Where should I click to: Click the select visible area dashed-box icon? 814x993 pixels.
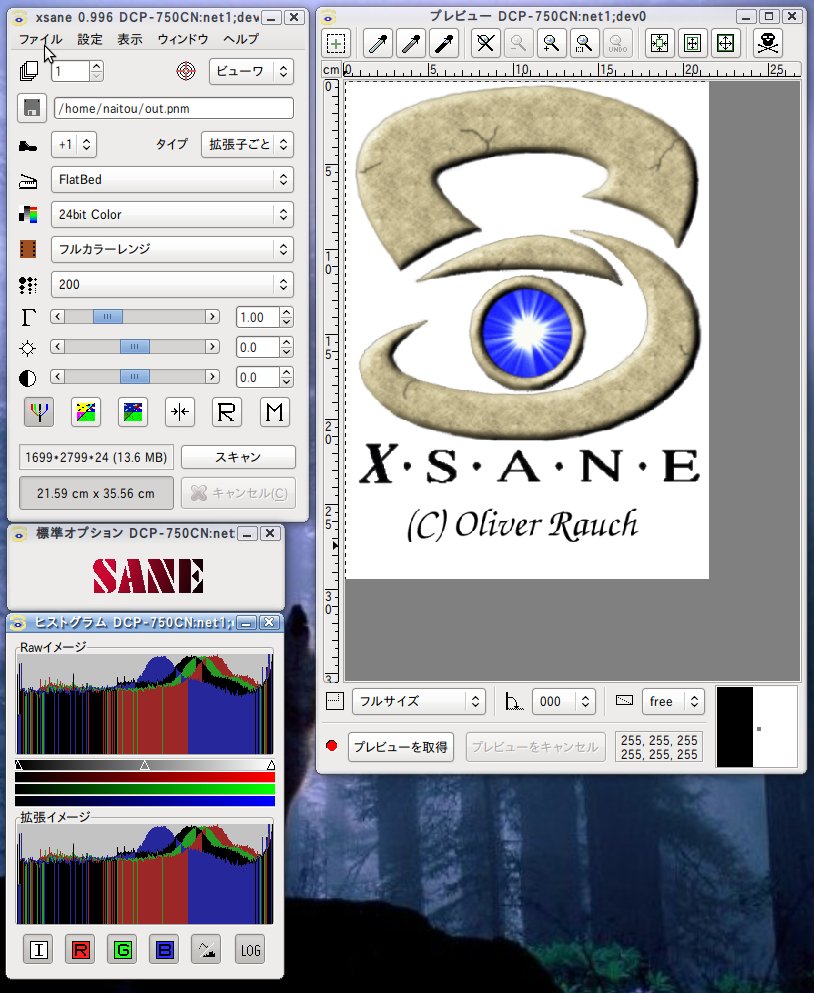[336, 44]
